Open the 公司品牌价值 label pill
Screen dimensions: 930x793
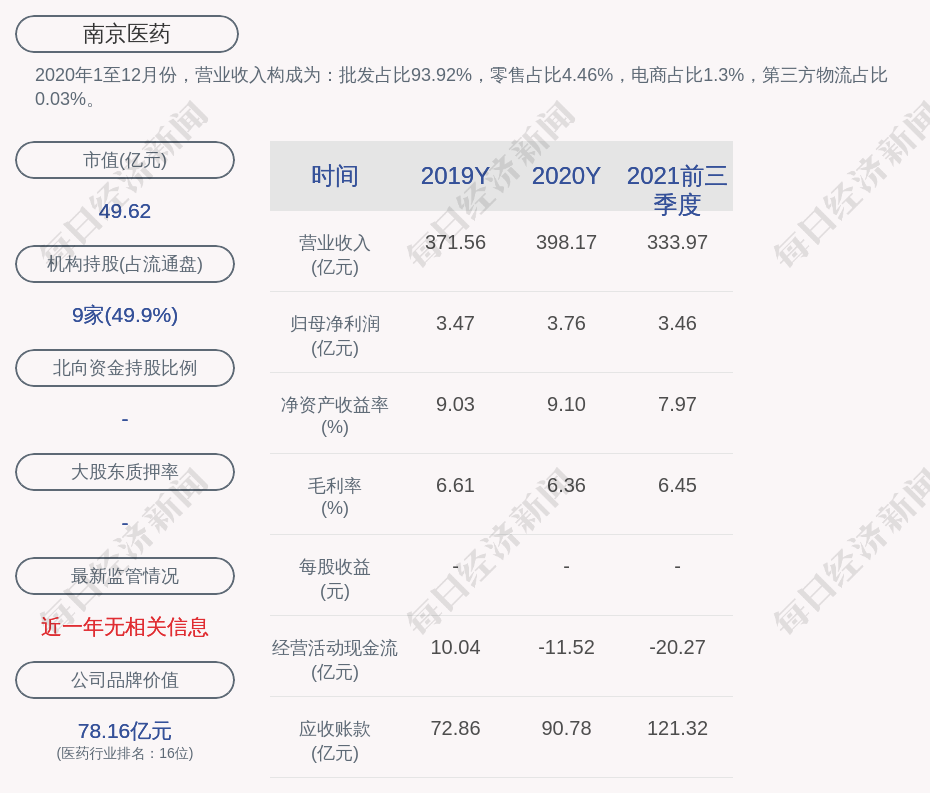click(125, 680)
